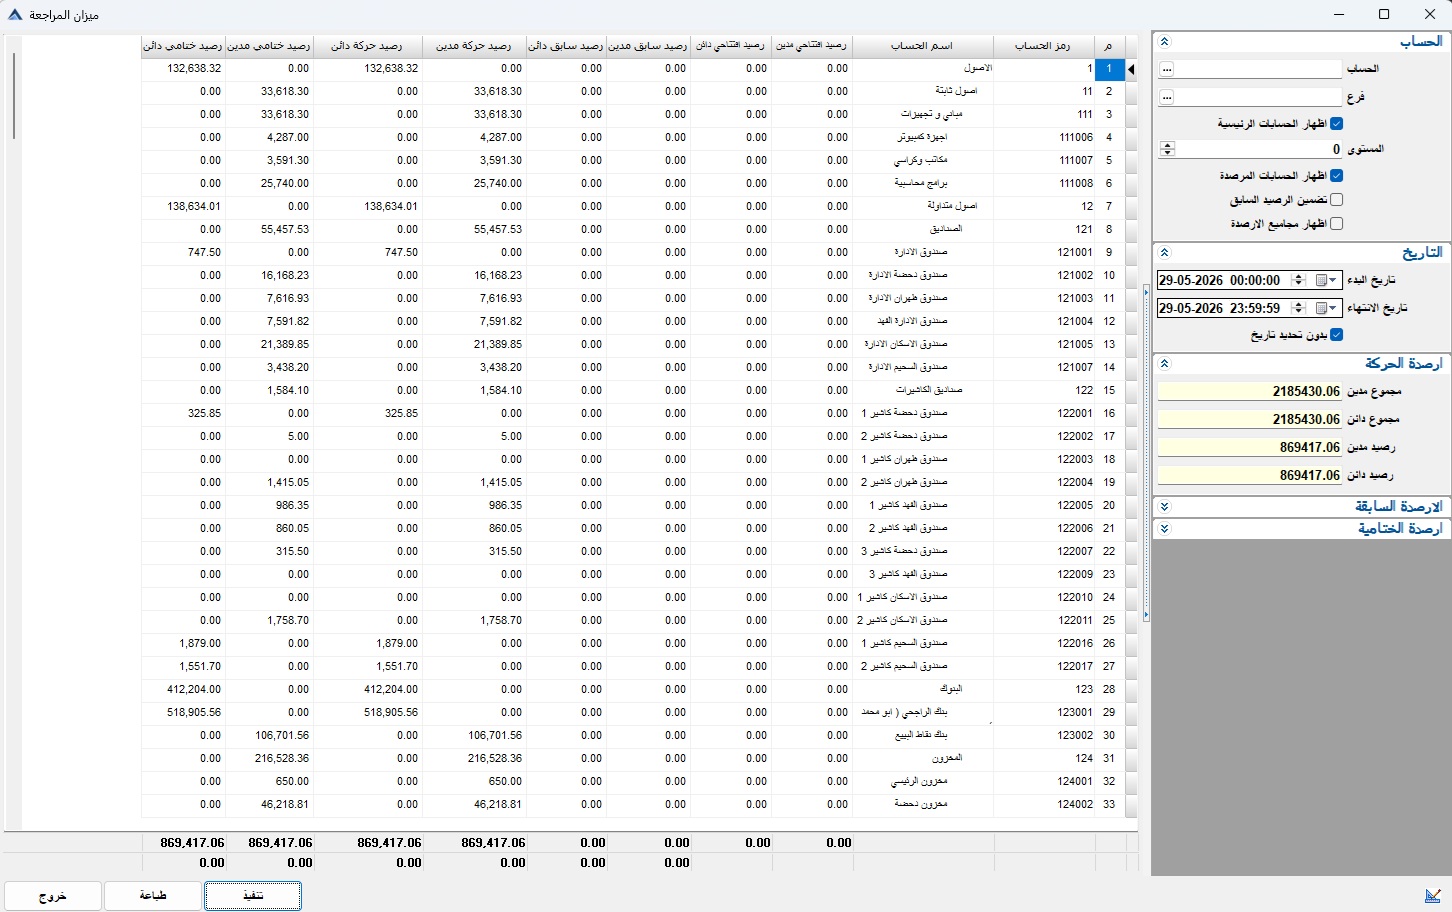Expand the الارصدة السابقة section
Image resolution: width=1452 pixels, height=912 pixels.
point(1164,507)
